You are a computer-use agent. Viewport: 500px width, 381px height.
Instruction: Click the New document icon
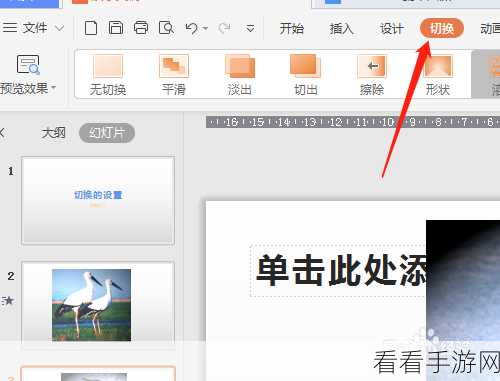click(x=91, y=28)
